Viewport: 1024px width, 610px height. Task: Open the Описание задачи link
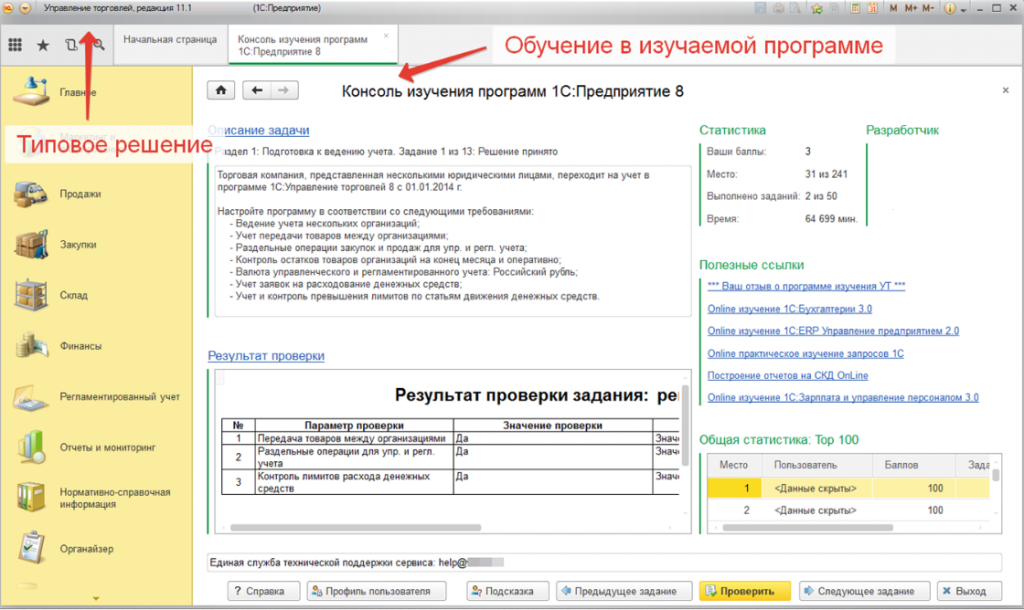pos(259,130)
